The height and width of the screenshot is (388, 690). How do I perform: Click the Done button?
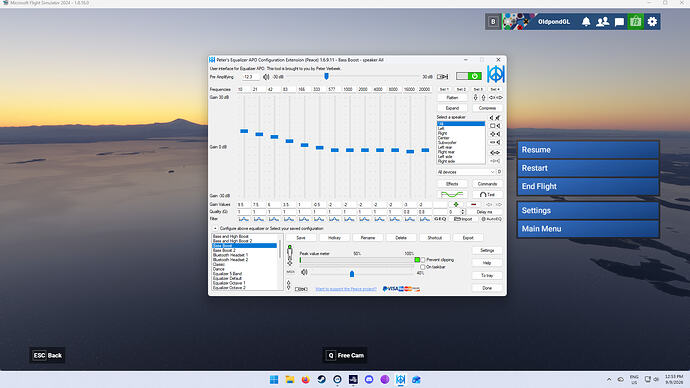[x=487, y=288]
